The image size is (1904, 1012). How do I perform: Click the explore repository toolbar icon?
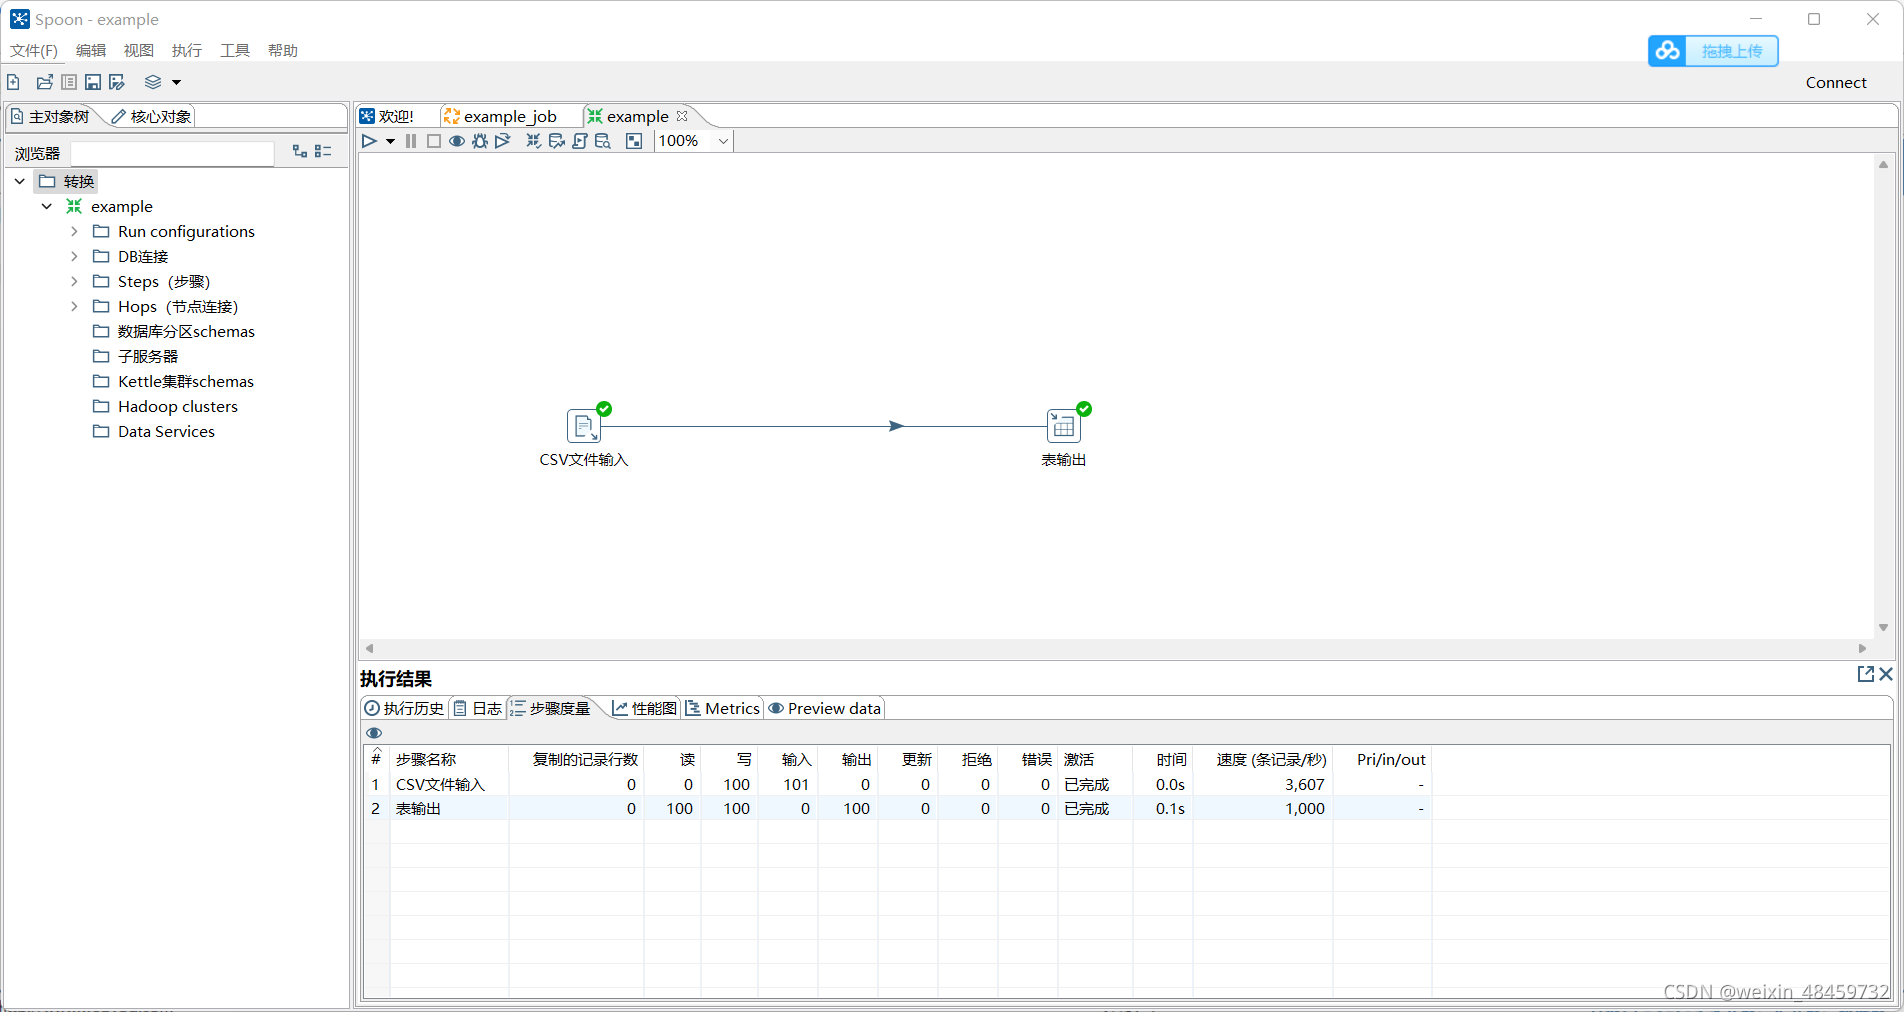tap(69, 82)
